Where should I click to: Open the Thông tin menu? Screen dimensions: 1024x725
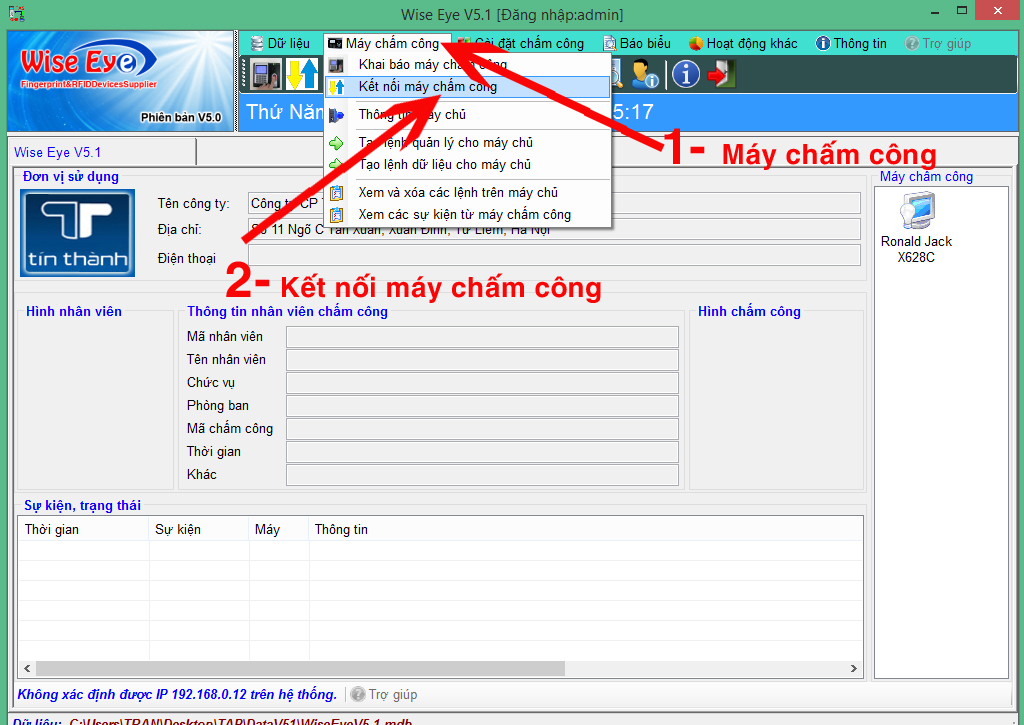tap(851, 44)
